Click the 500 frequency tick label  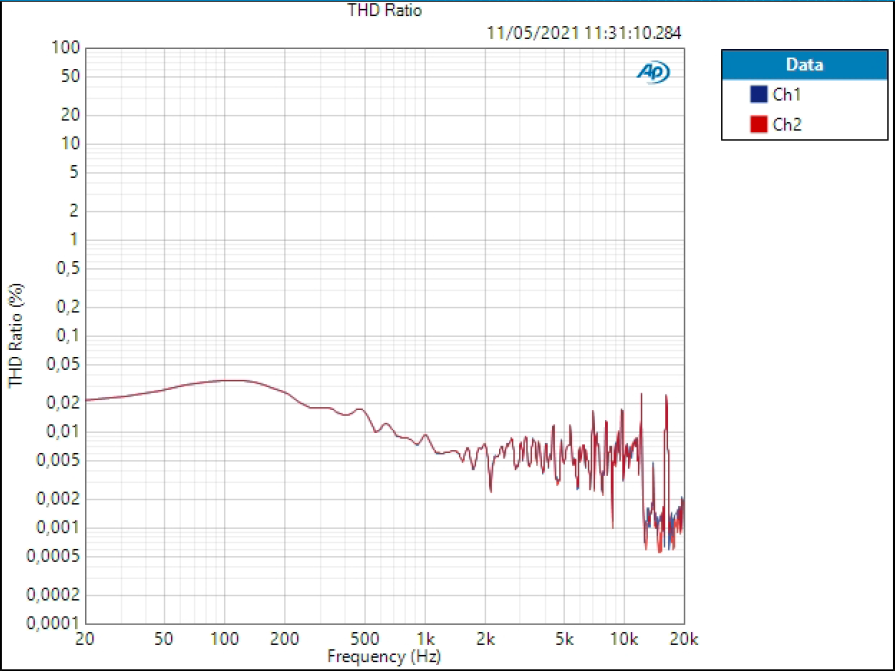coord(365,638)
